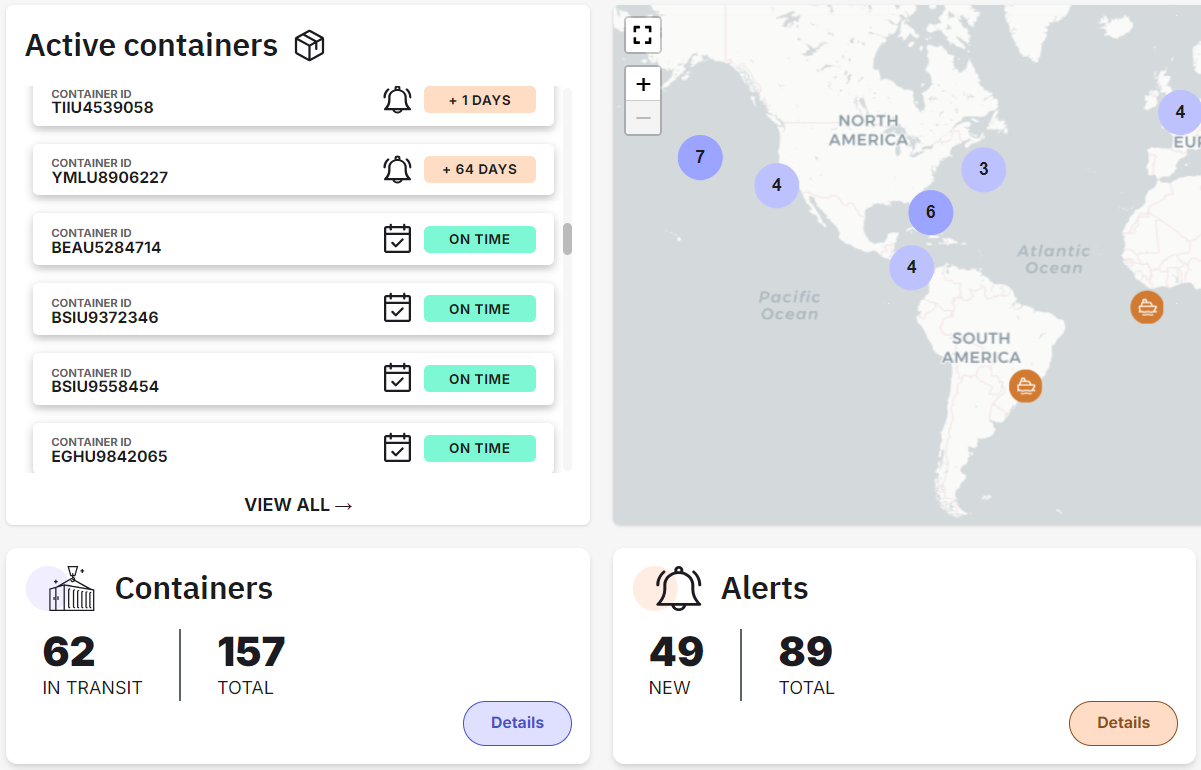Viewport: 1201px width, 770px height.
Task: Click the Containers card heading
Action: coord(194,588)
